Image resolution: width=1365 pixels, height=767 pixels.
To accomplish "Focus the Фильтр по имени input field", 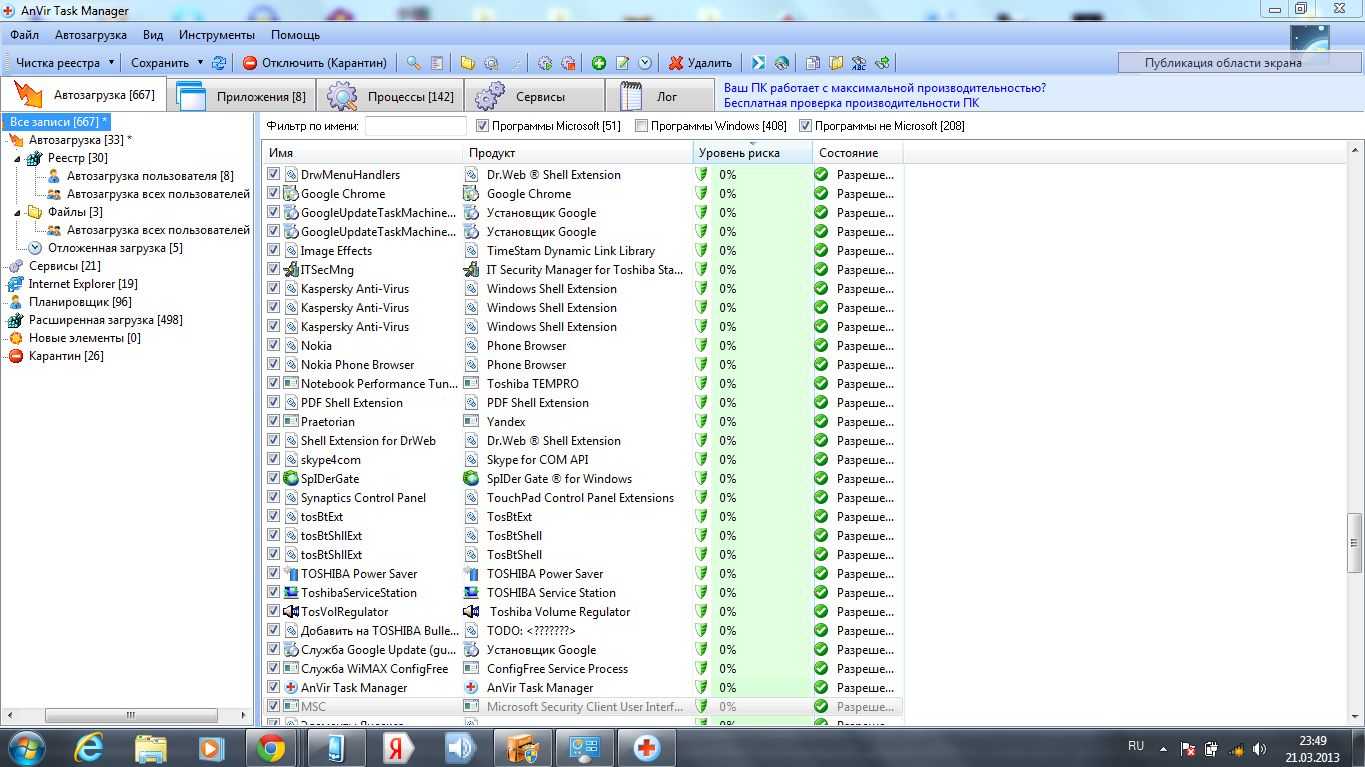I will (416, 126).
